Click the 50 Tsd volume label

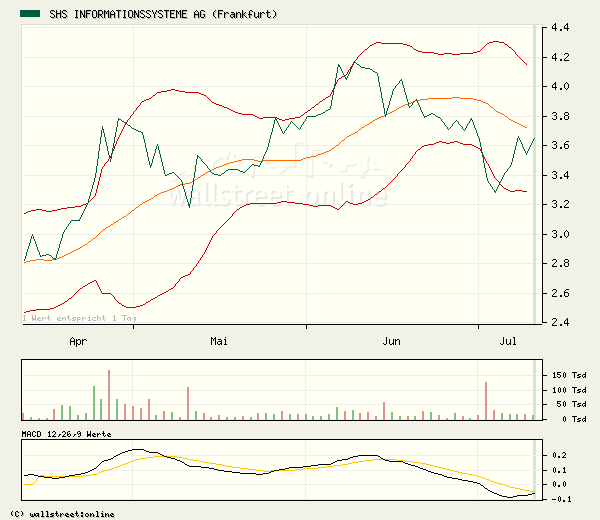click(x=571, y=404)
